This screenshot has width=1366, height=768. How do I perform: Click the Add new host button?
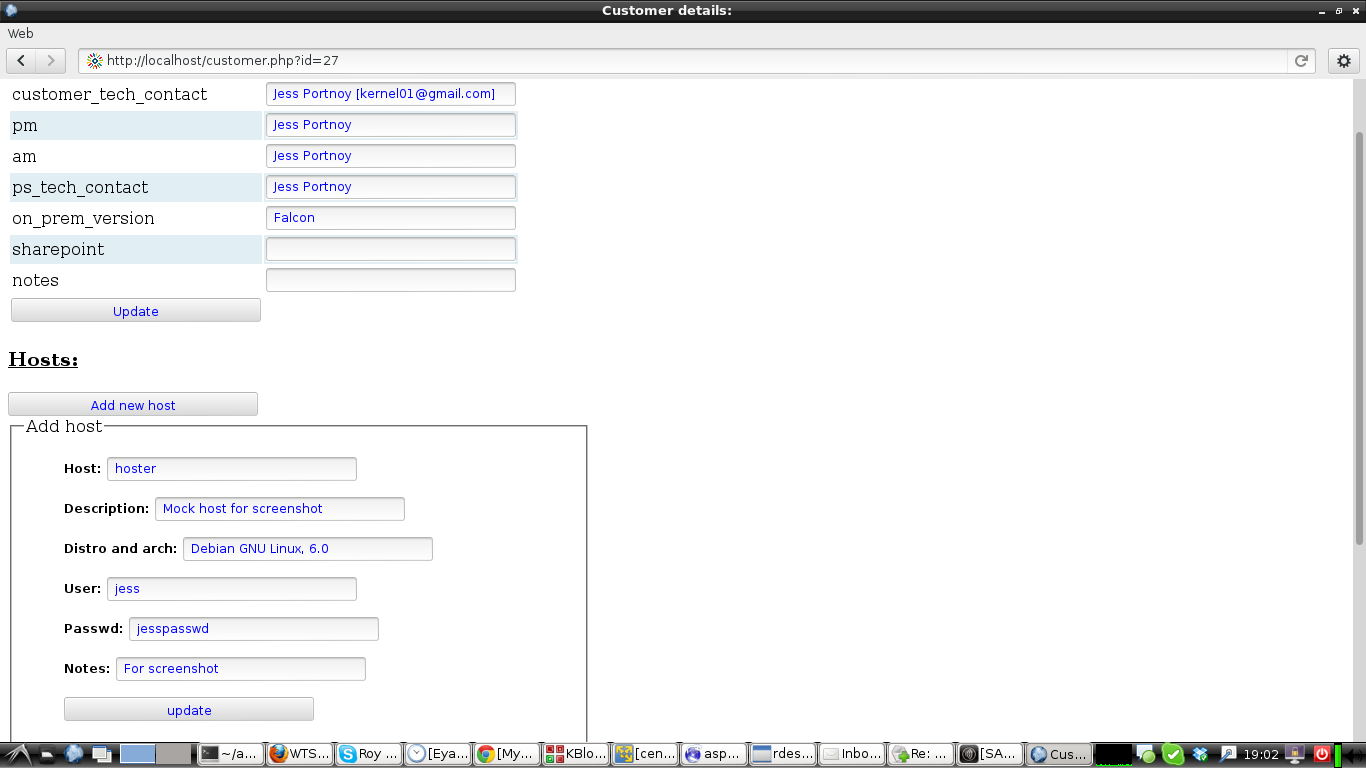click(132, 404)
